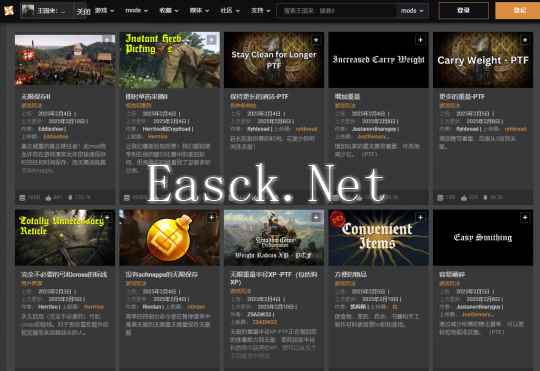Expand the mods dropdown beside 游戏

(x=137, y=11)
